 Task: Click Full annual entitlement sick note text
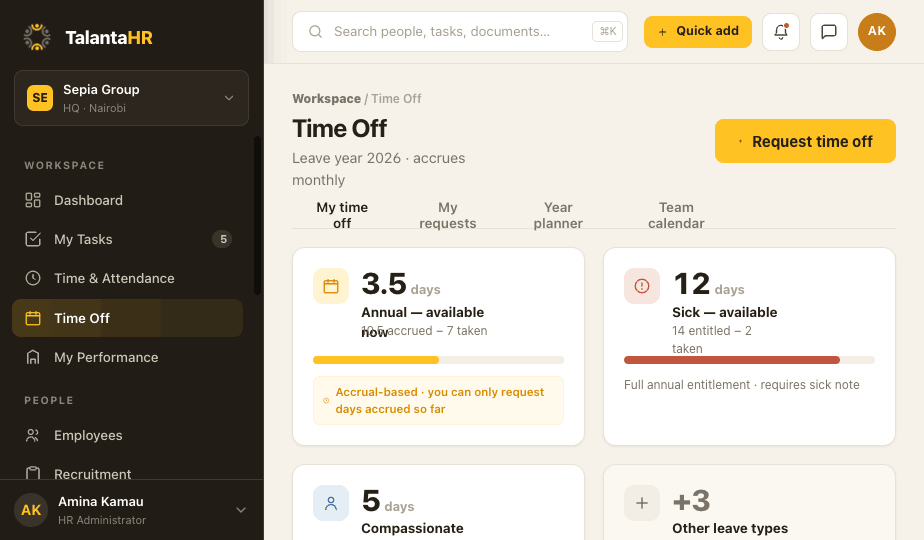(x=741, y=385)
